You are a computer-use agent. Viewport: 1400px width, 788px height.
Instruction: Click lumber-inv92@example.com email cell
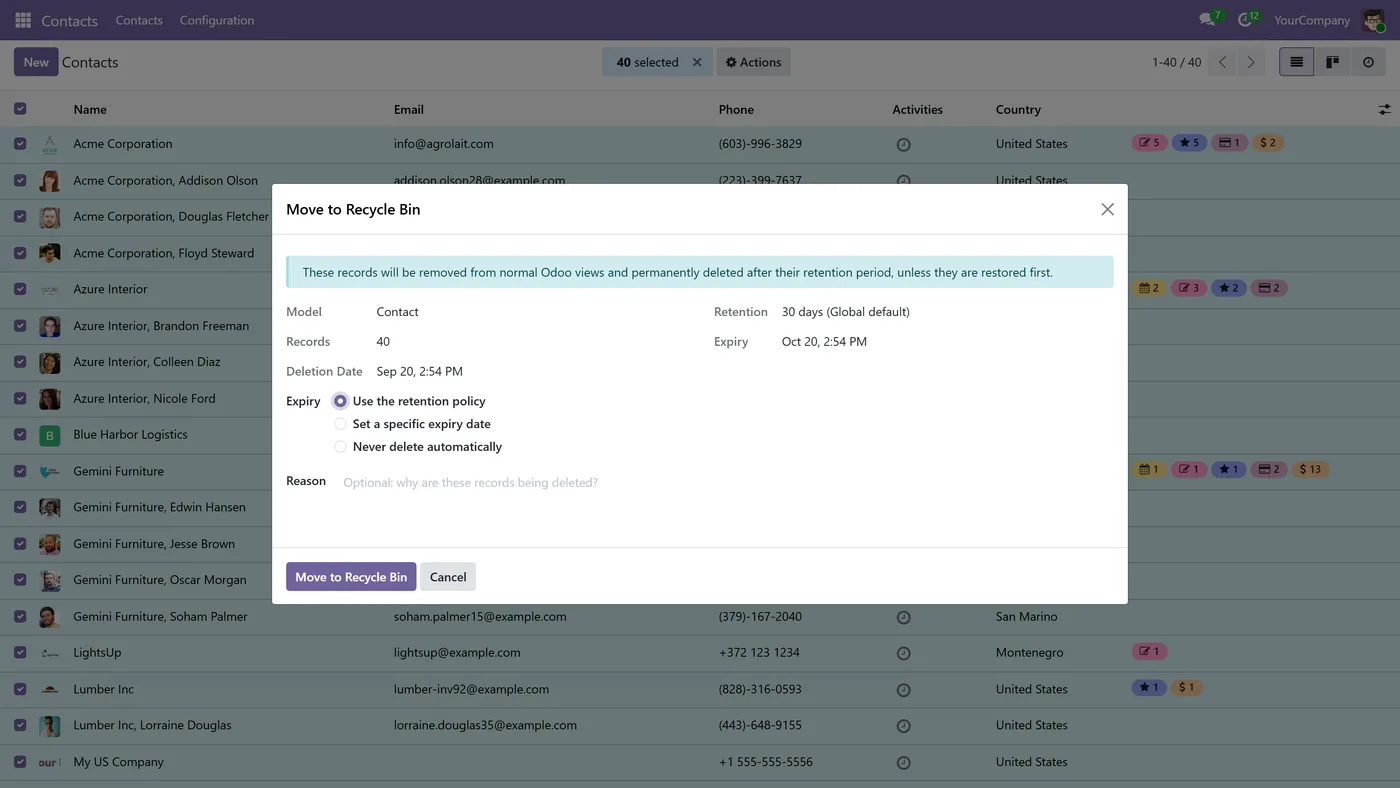point(471,689)
